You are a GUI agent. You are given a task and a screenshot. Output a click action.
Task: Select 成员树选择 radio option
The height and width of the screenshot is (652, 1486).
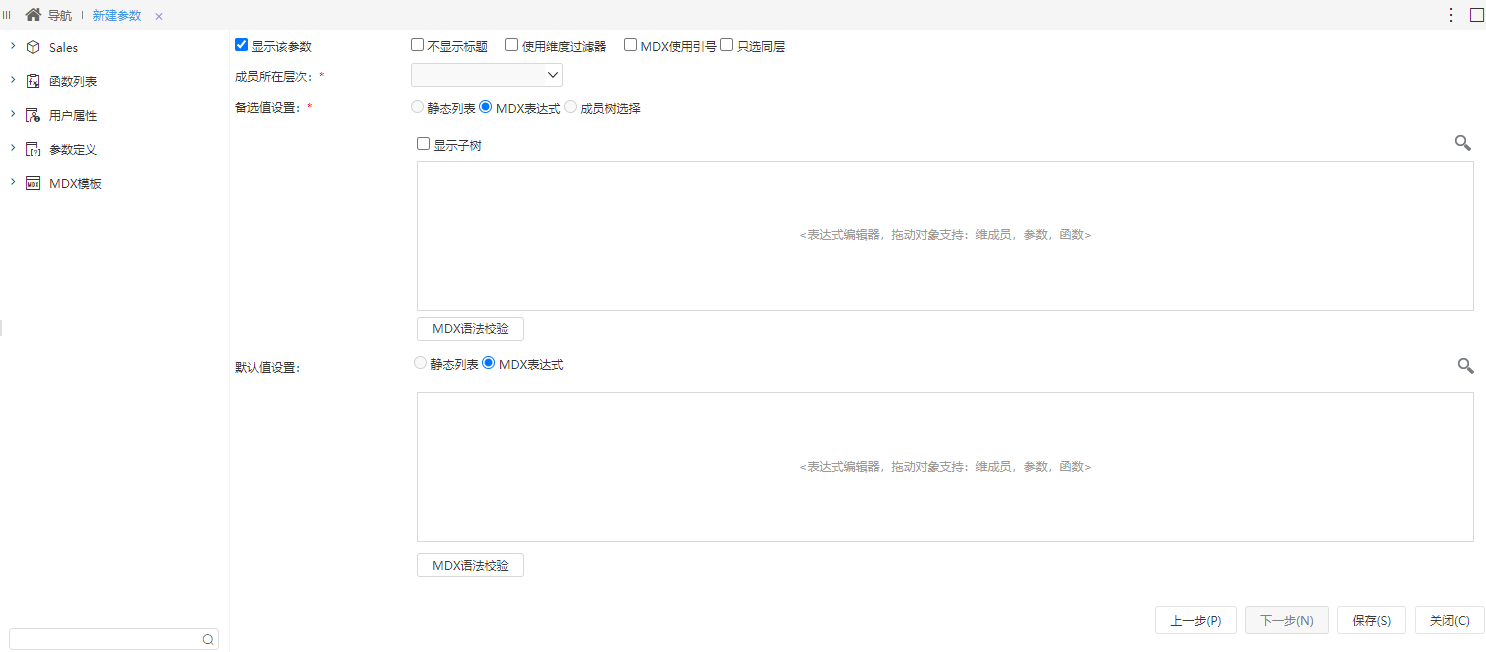[571, 107]
